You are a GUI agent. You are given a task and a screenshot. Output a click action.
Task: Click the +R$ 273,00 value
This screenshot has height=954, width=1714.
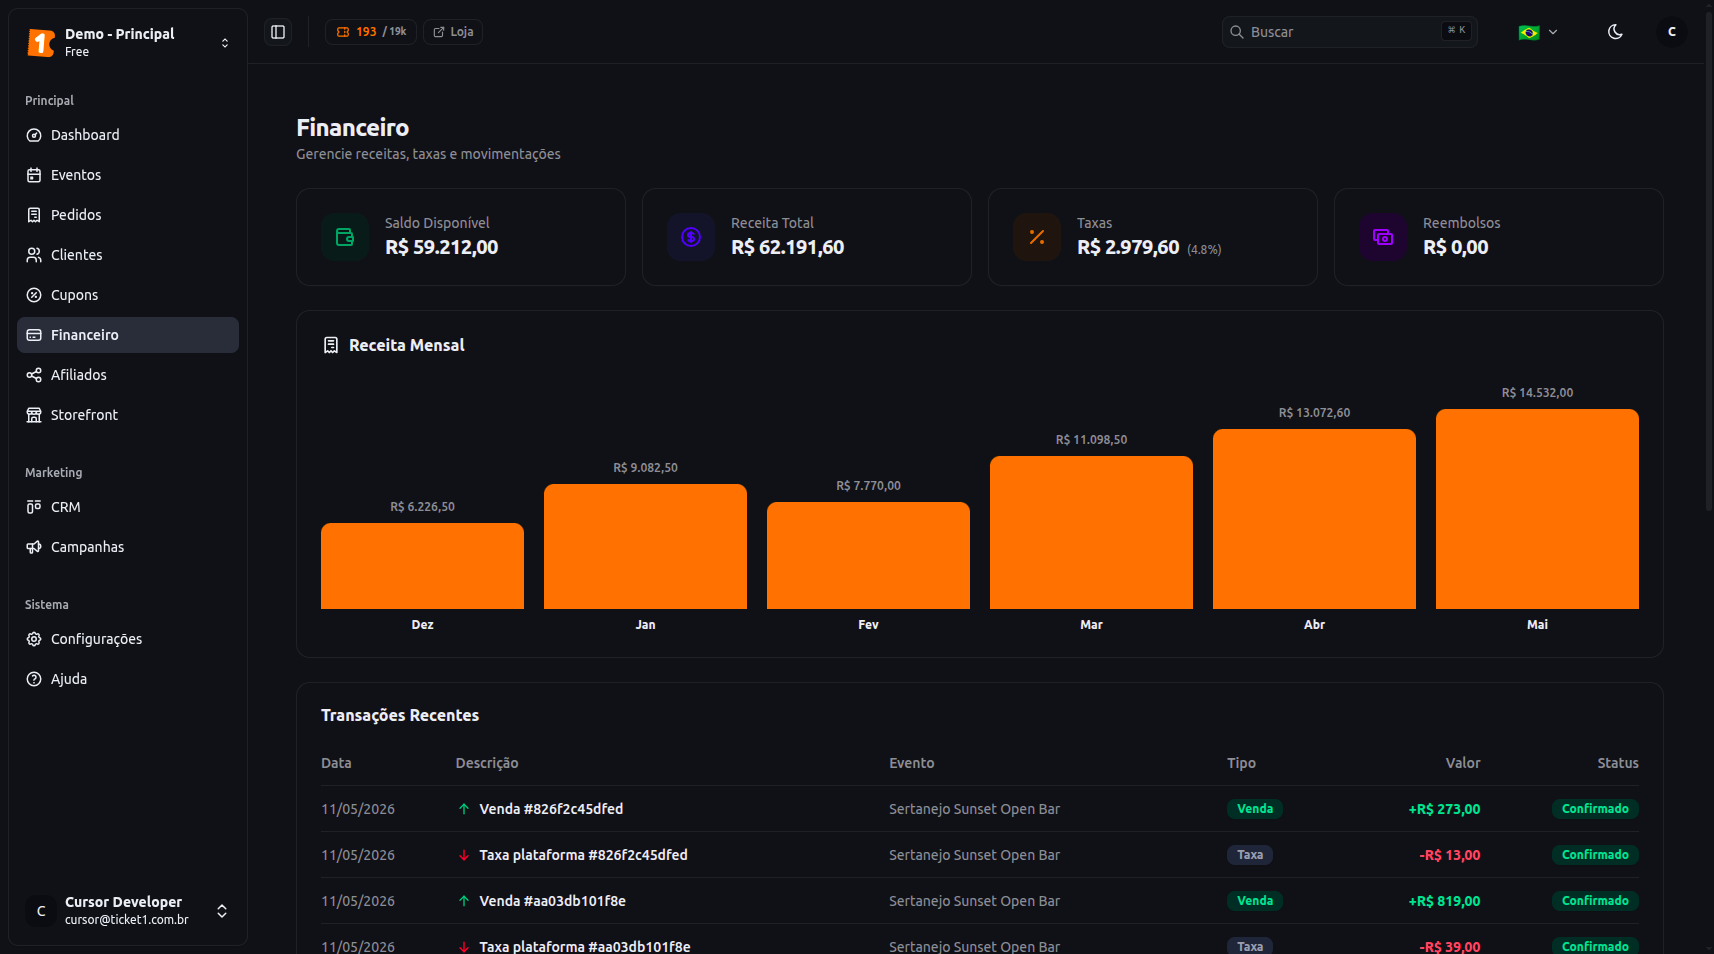(1444, 809)
